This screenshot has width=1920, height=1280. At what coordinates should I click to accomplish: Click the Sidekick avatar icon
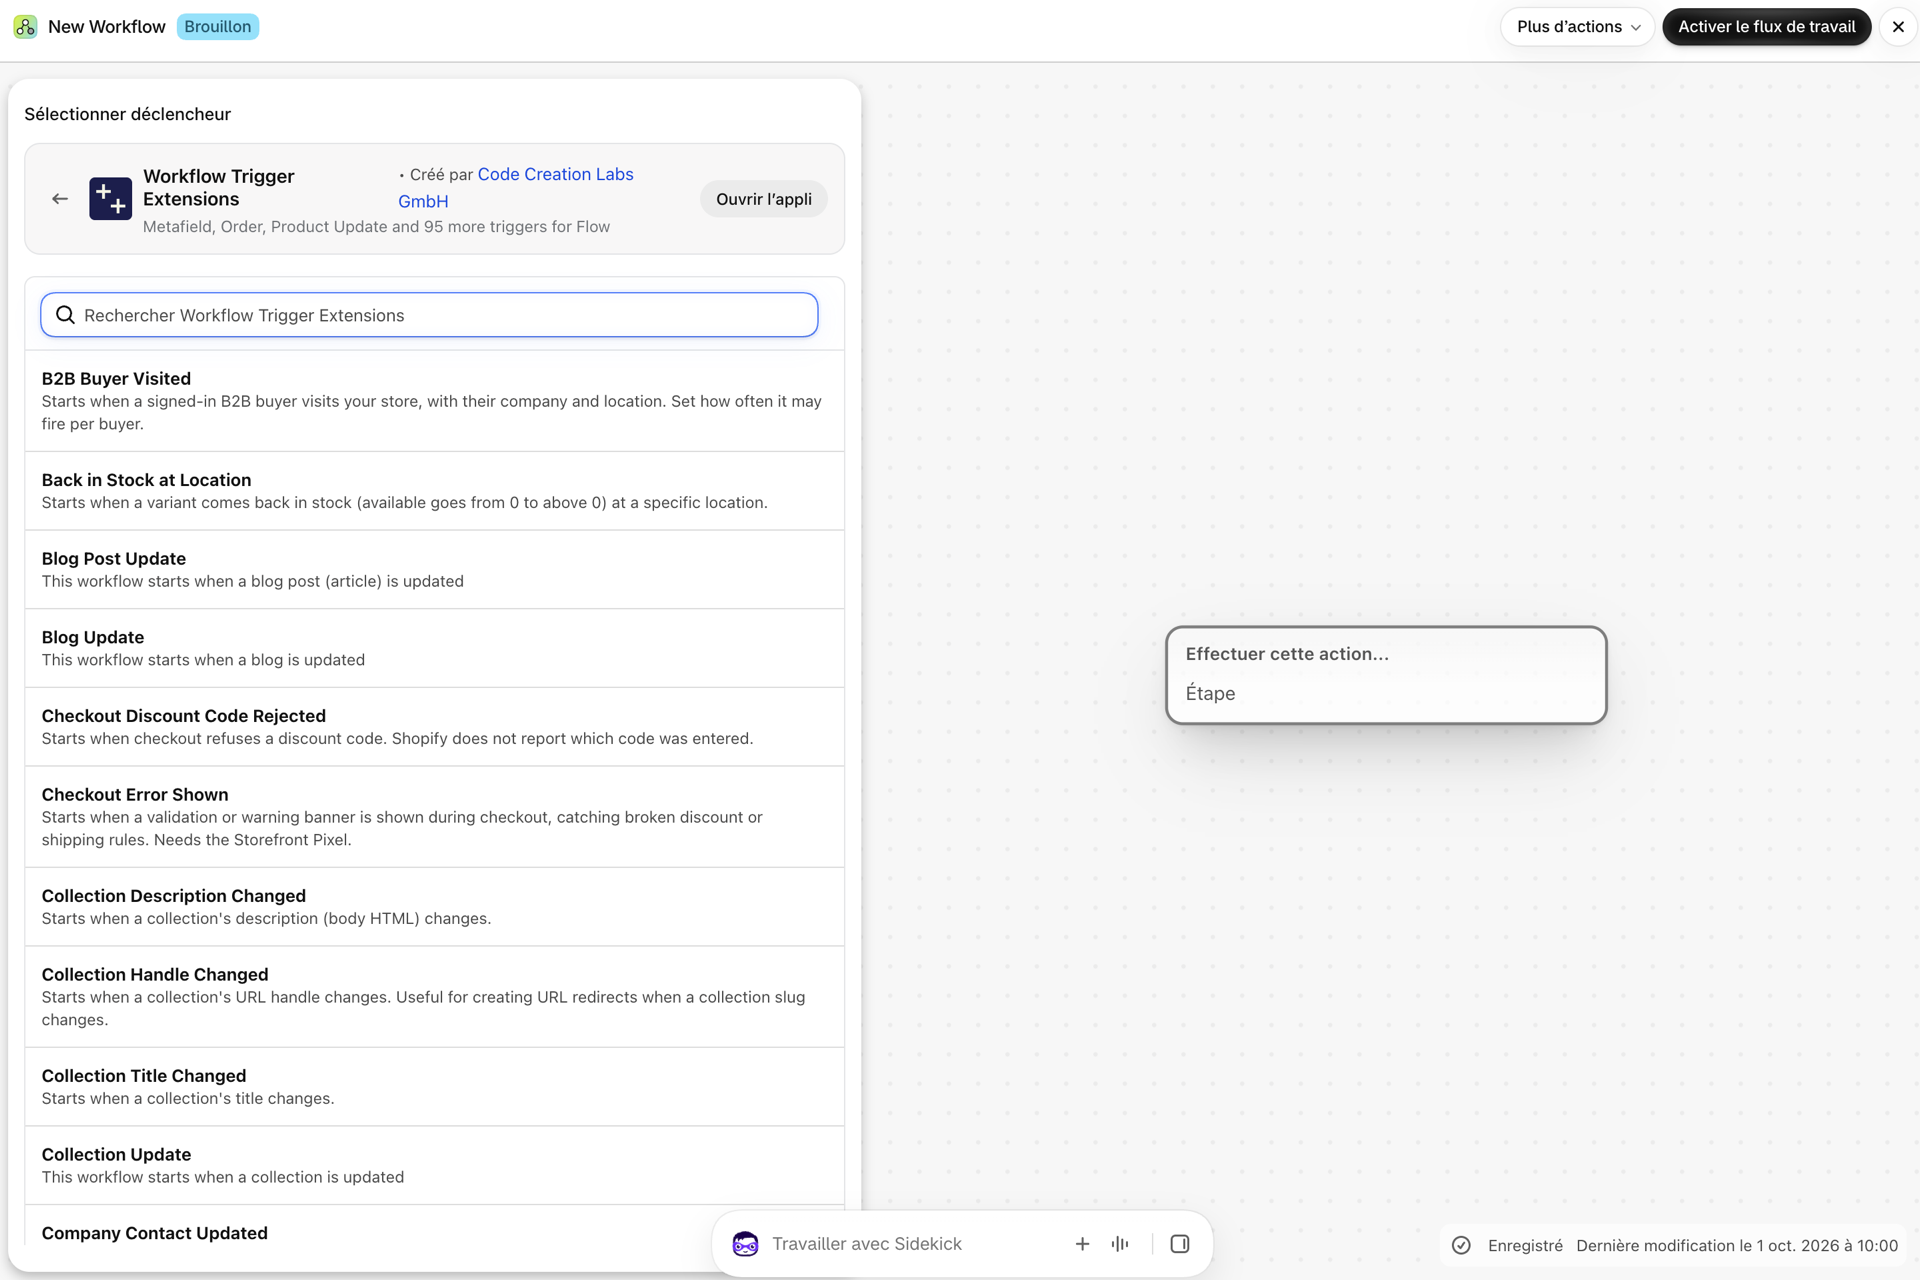point(745,1244)
